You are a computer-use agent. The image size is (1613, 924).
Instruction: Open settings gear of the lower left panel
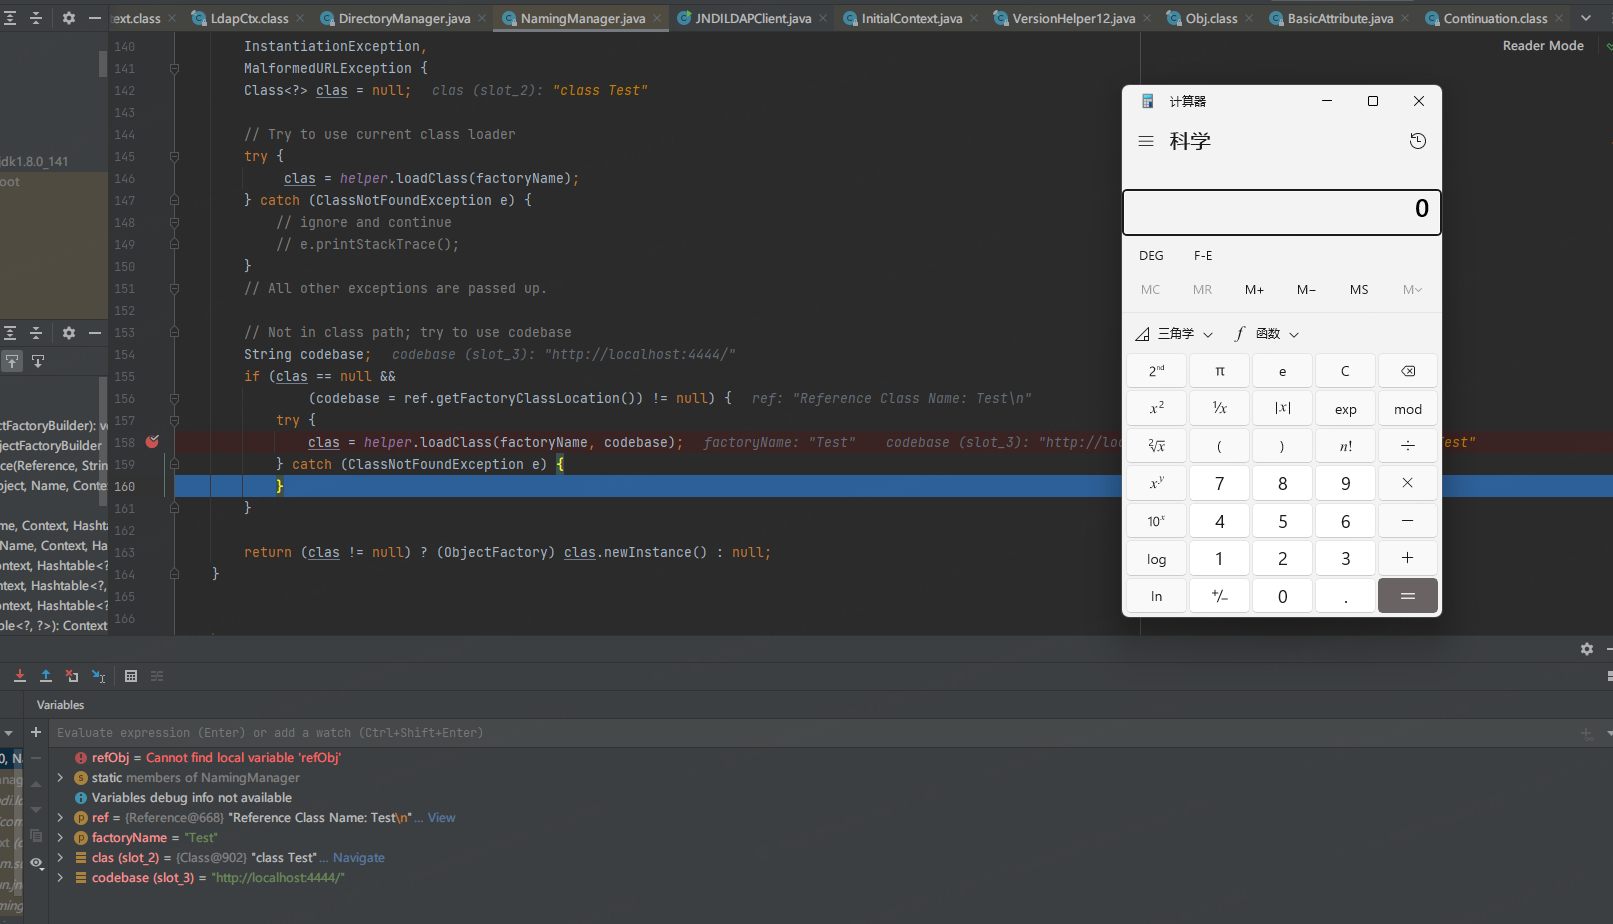click(x=69, y=333)
